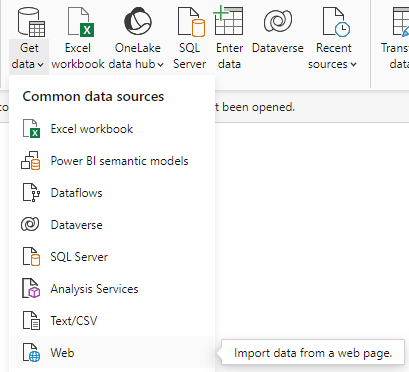This screenshot has height=372, width=409.
Task: Click the Web globe icon
Action: coord(31,352)
